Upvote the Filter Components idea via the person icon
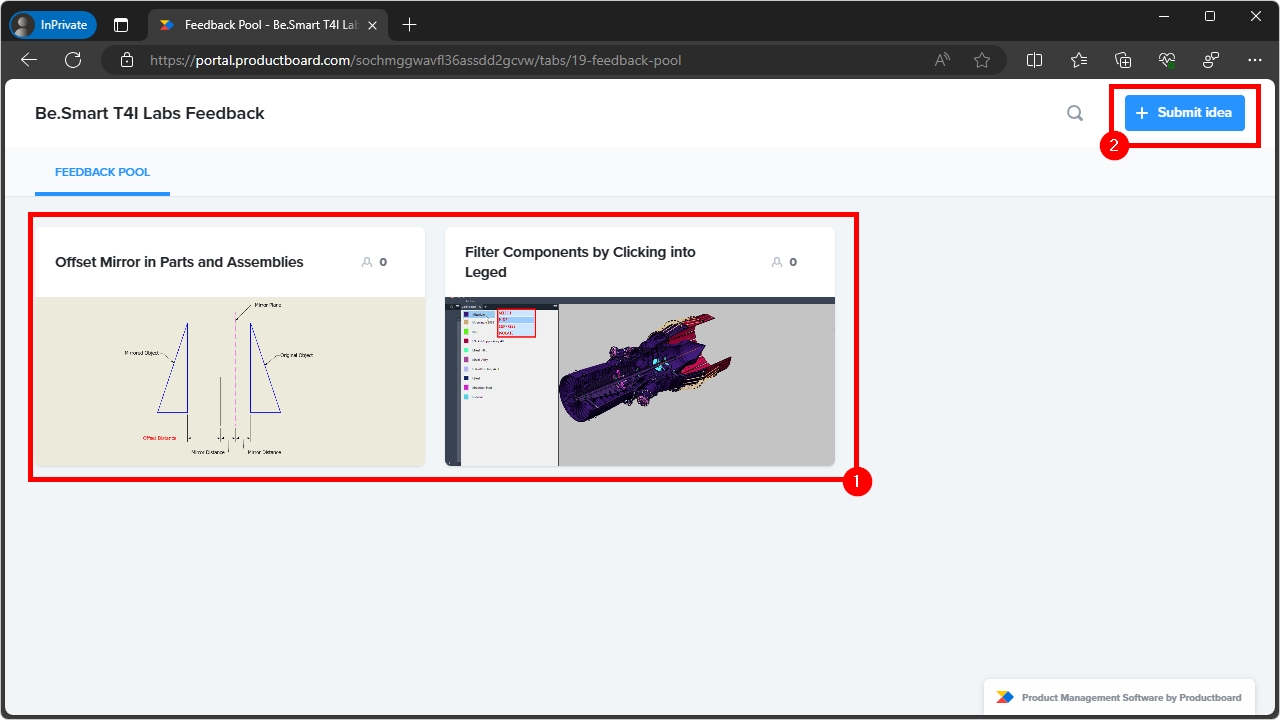The width and height of the screenshot is (1280, 720). point(777,262)
